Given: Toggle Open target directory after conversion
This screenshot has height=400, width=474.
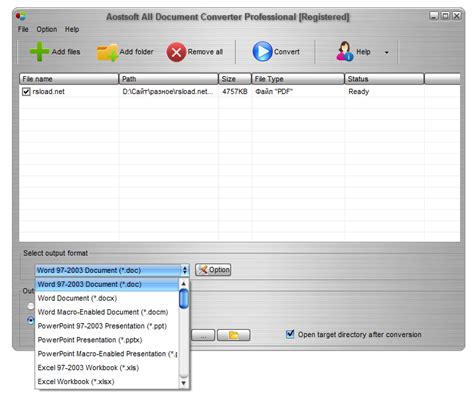Looking at the screenshot, I should 290,334.
